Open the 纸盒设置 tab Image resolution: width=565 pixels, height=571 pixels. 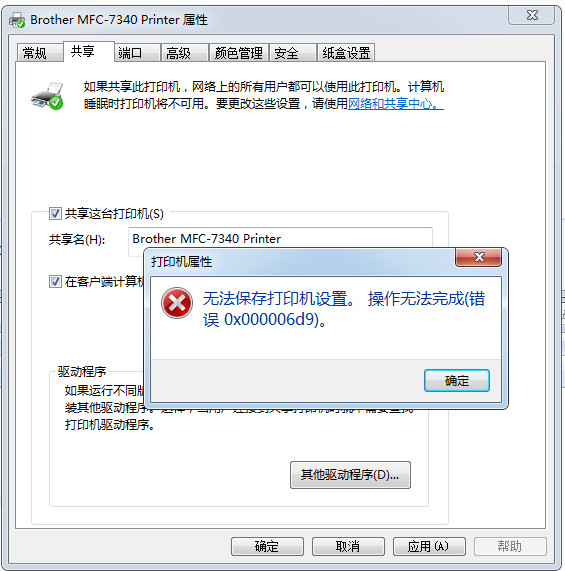(346, 53)
